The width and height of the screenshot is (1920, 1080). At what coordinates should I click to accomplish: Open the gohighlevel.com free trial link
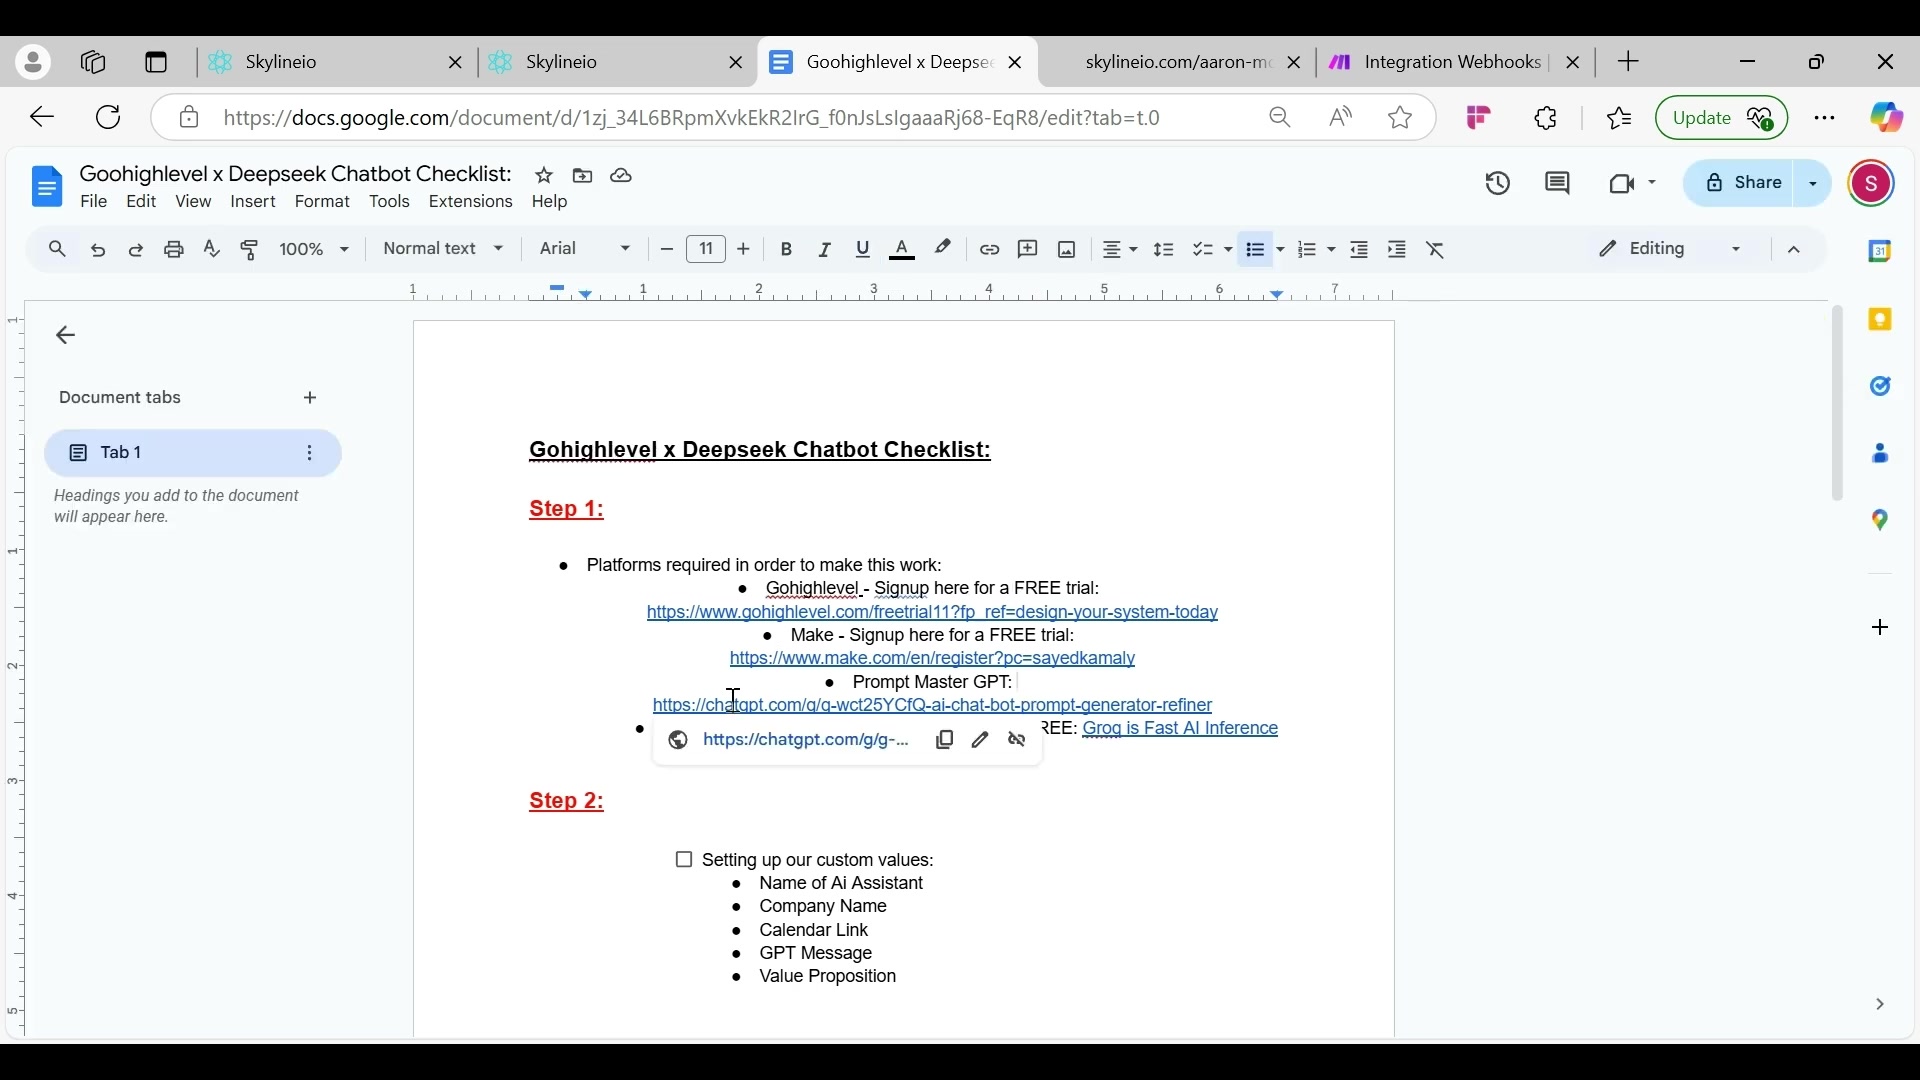pyautogui.click(x=932, y=614)
